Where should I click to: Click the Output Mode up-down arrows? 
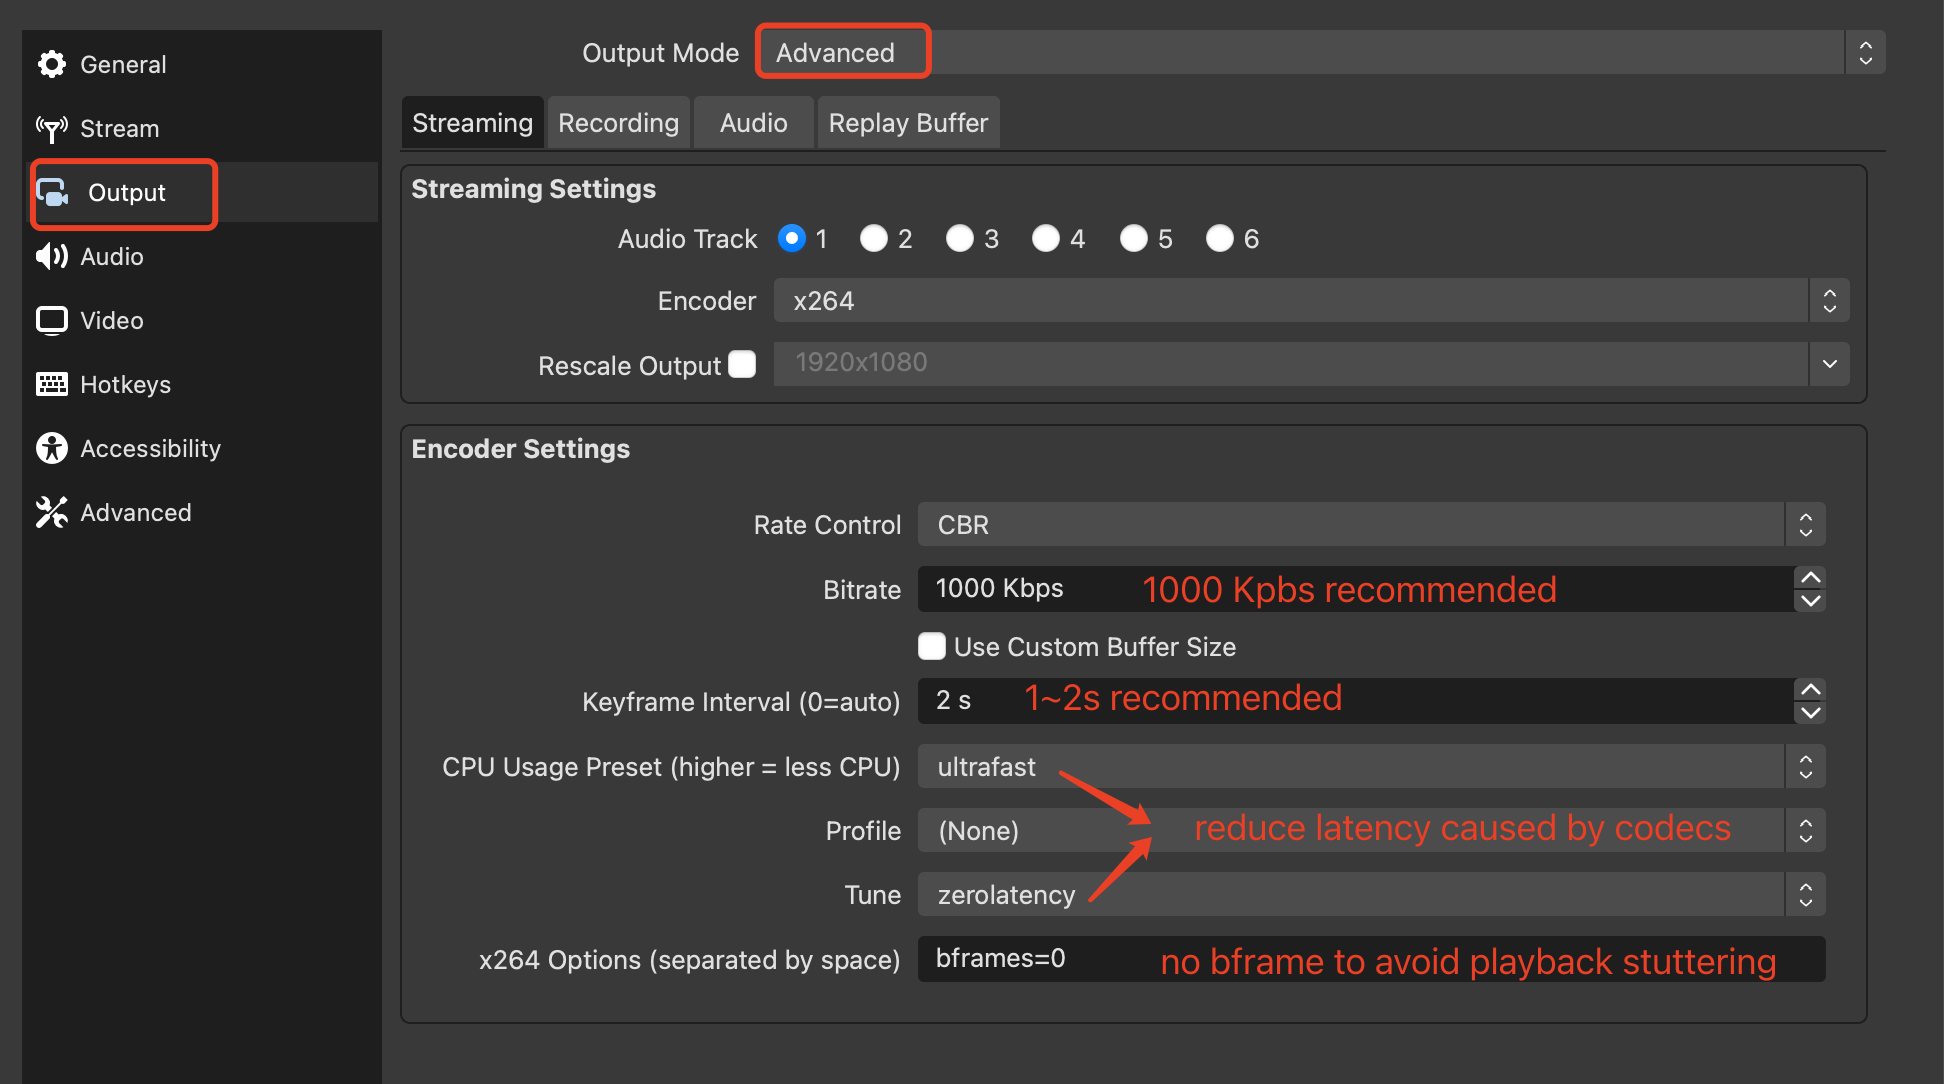[x=1865, y=52]
